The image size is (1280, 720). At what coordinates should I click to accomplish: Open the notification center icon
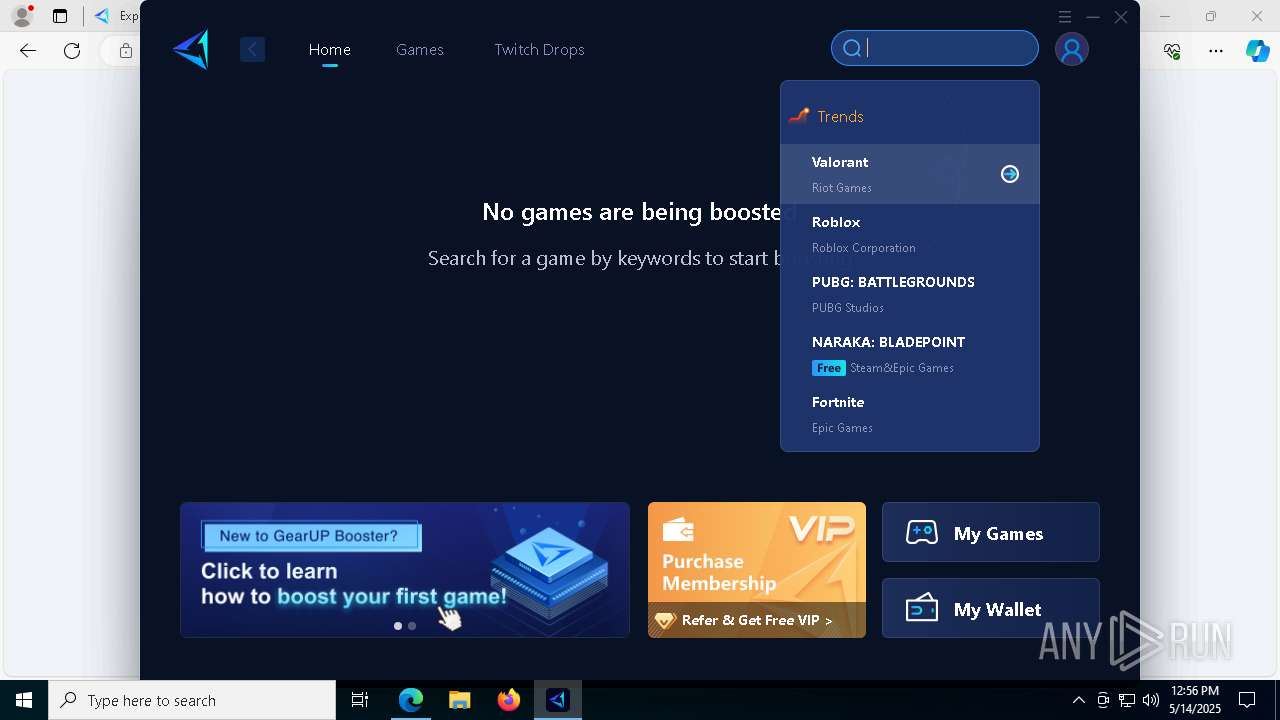click(x=1247, y=700)
